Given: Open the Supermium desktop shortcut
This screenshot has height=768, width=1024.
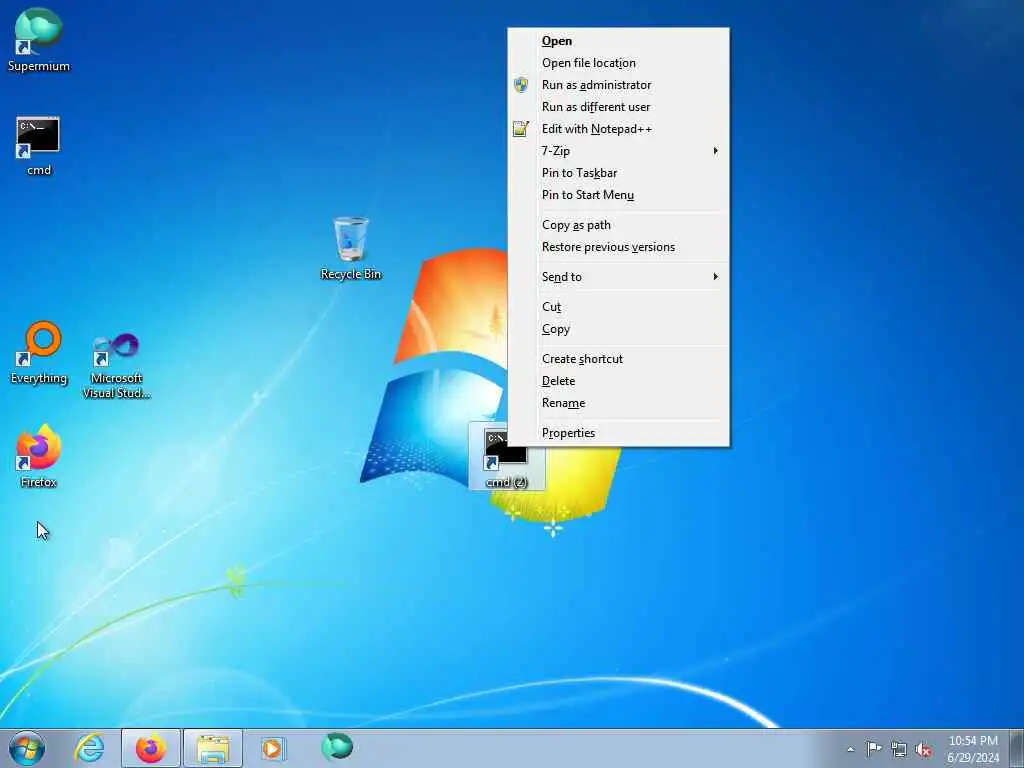Looking at the screenshot, I should click(x=39, y=39).
